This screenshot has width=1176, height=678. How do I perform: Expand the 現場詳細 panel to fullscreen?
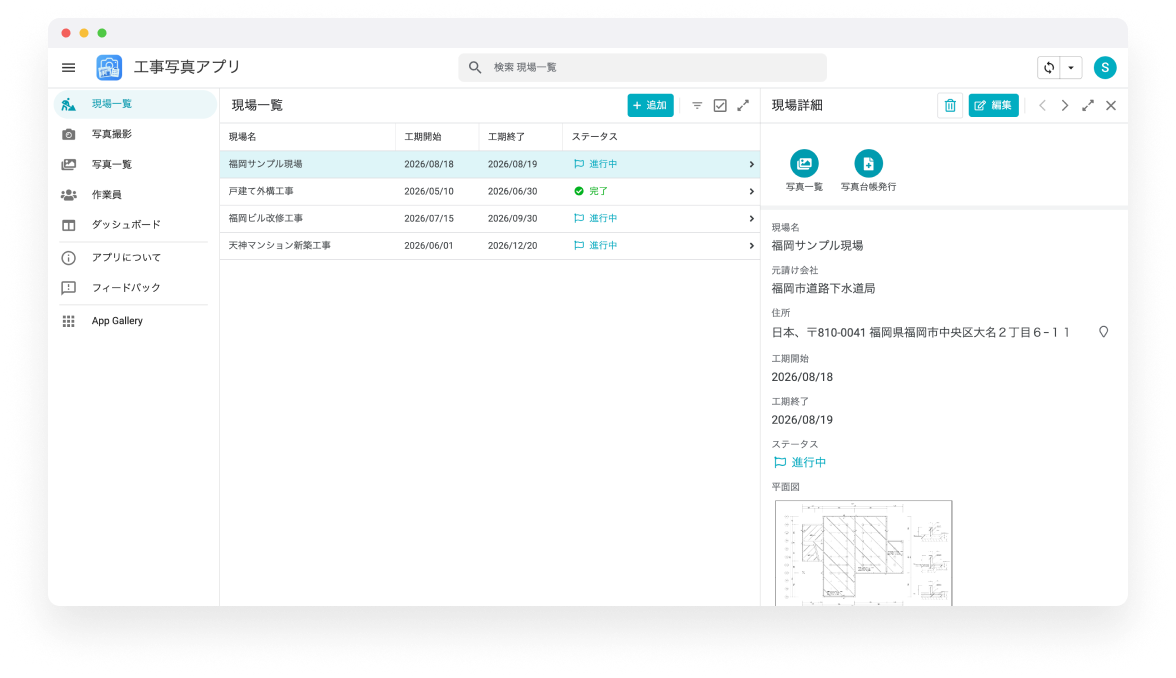click(1088, 106)
